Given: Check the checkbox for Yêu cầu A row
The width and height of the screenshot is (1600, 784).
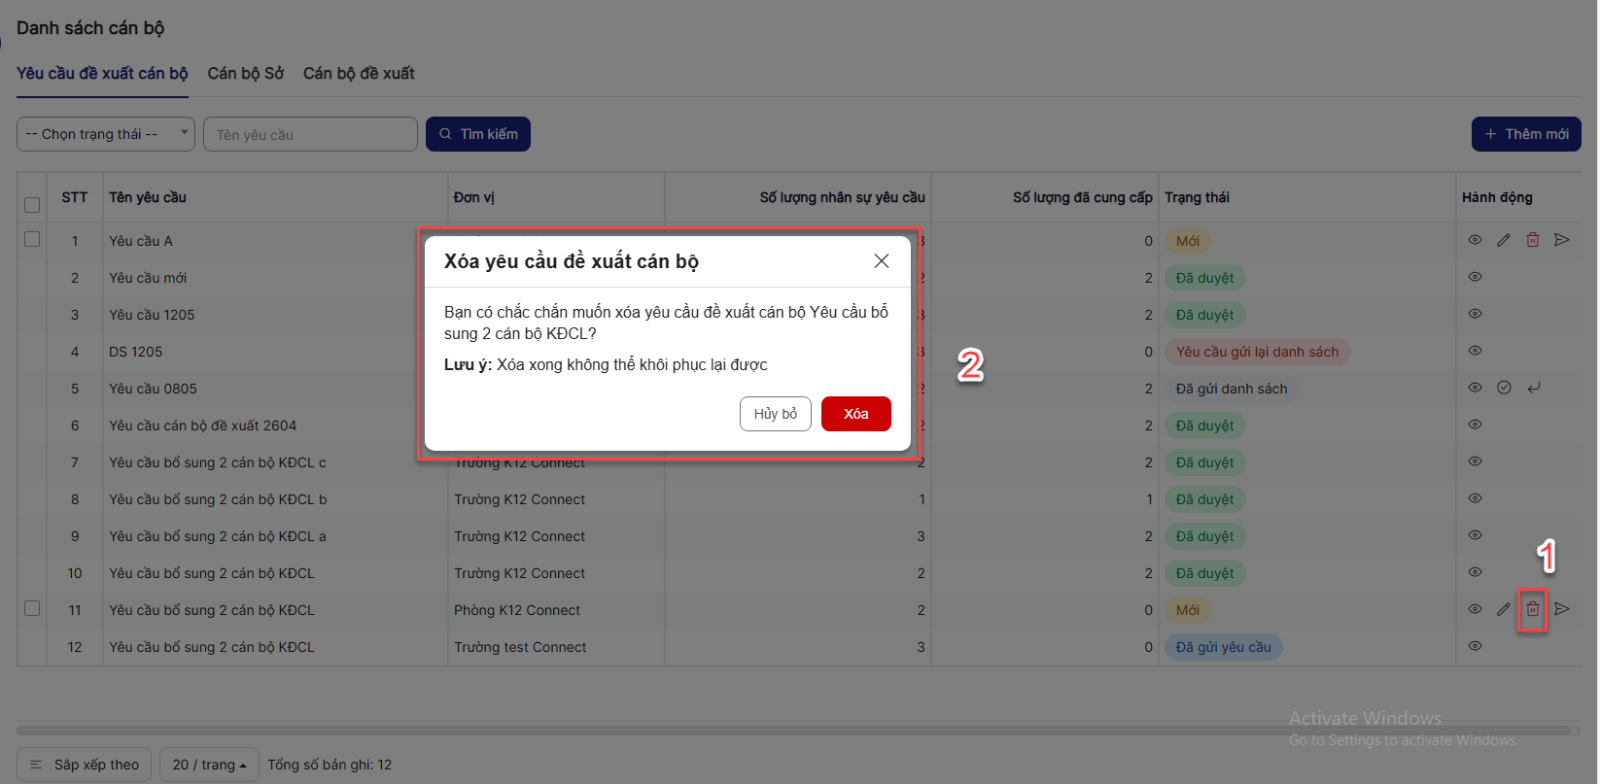Looking at the screenshot, I should (x=32, y=240).
